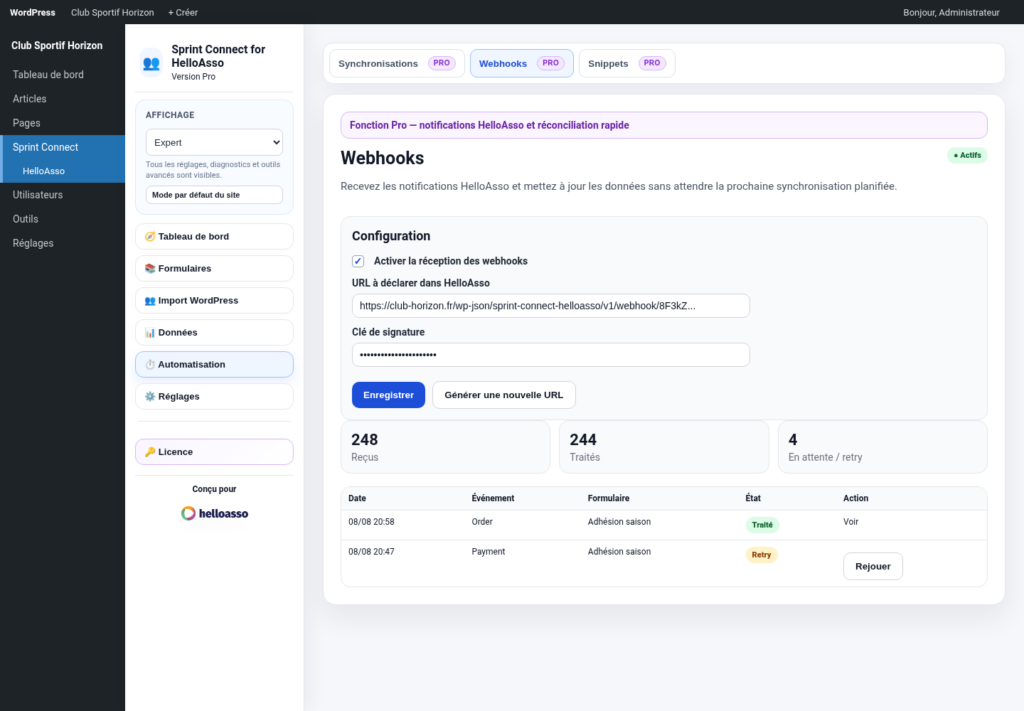Open the HelloAsso submenu item
This screenshot has height=711, width=1024.
(62, 171)
